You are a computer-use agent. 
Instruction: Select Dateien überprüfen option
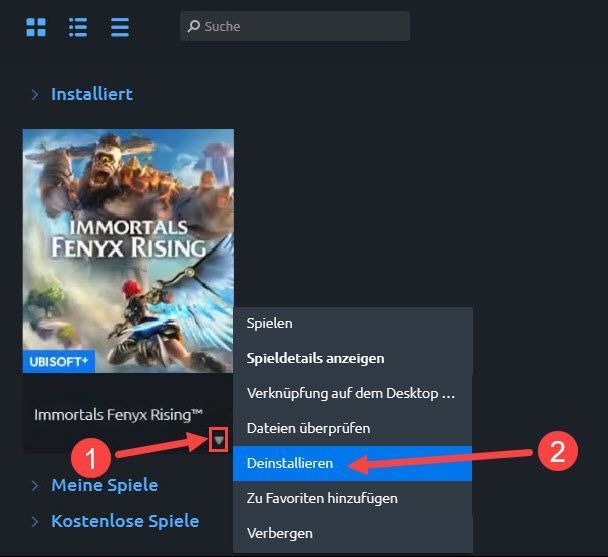point(352,428)
